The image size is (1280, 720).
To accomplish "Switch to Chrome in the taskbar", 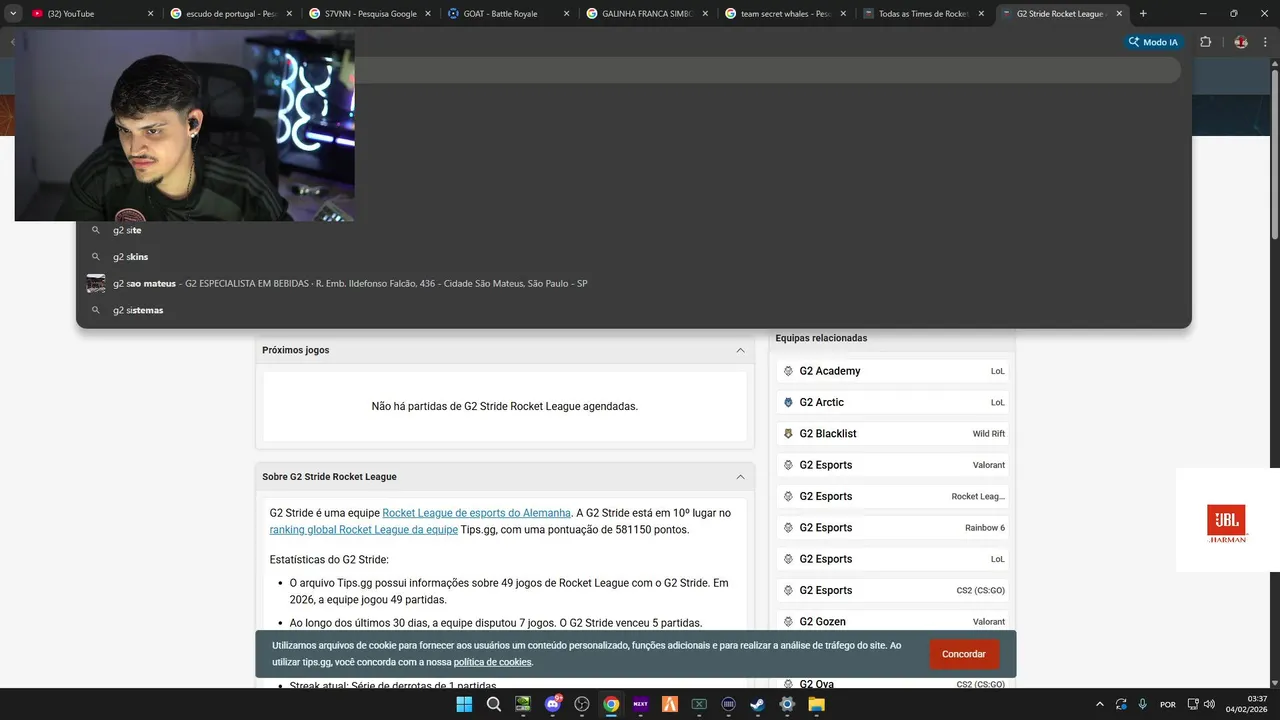I will click(x=611, y=704).
